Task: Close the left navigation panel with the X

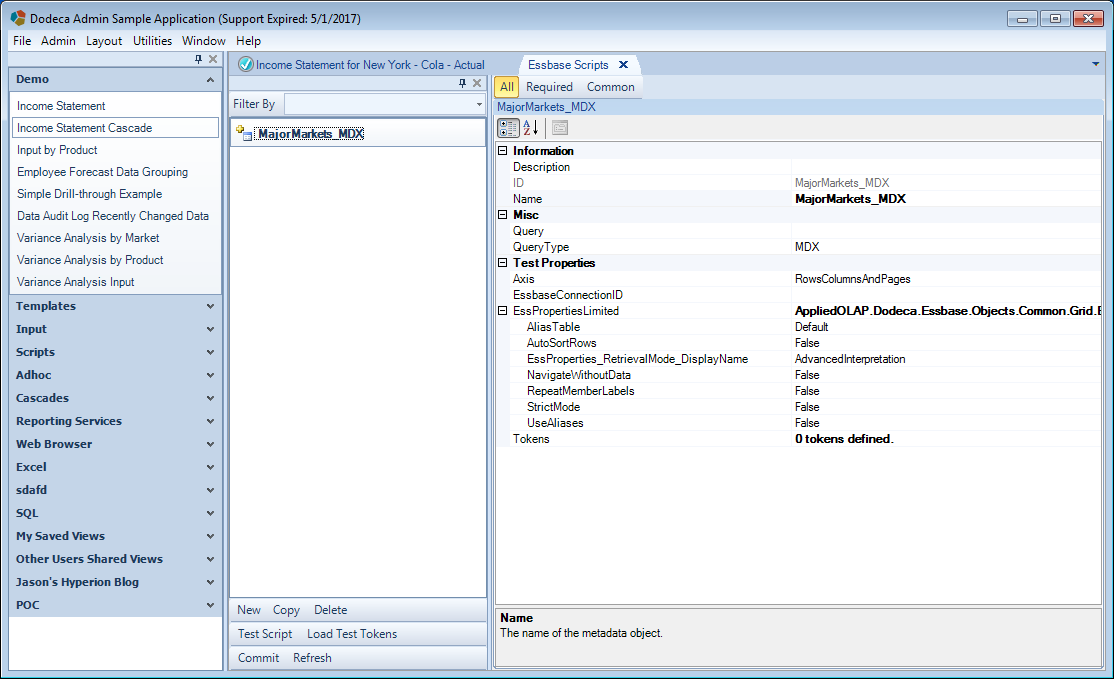Action: point(213,59)
